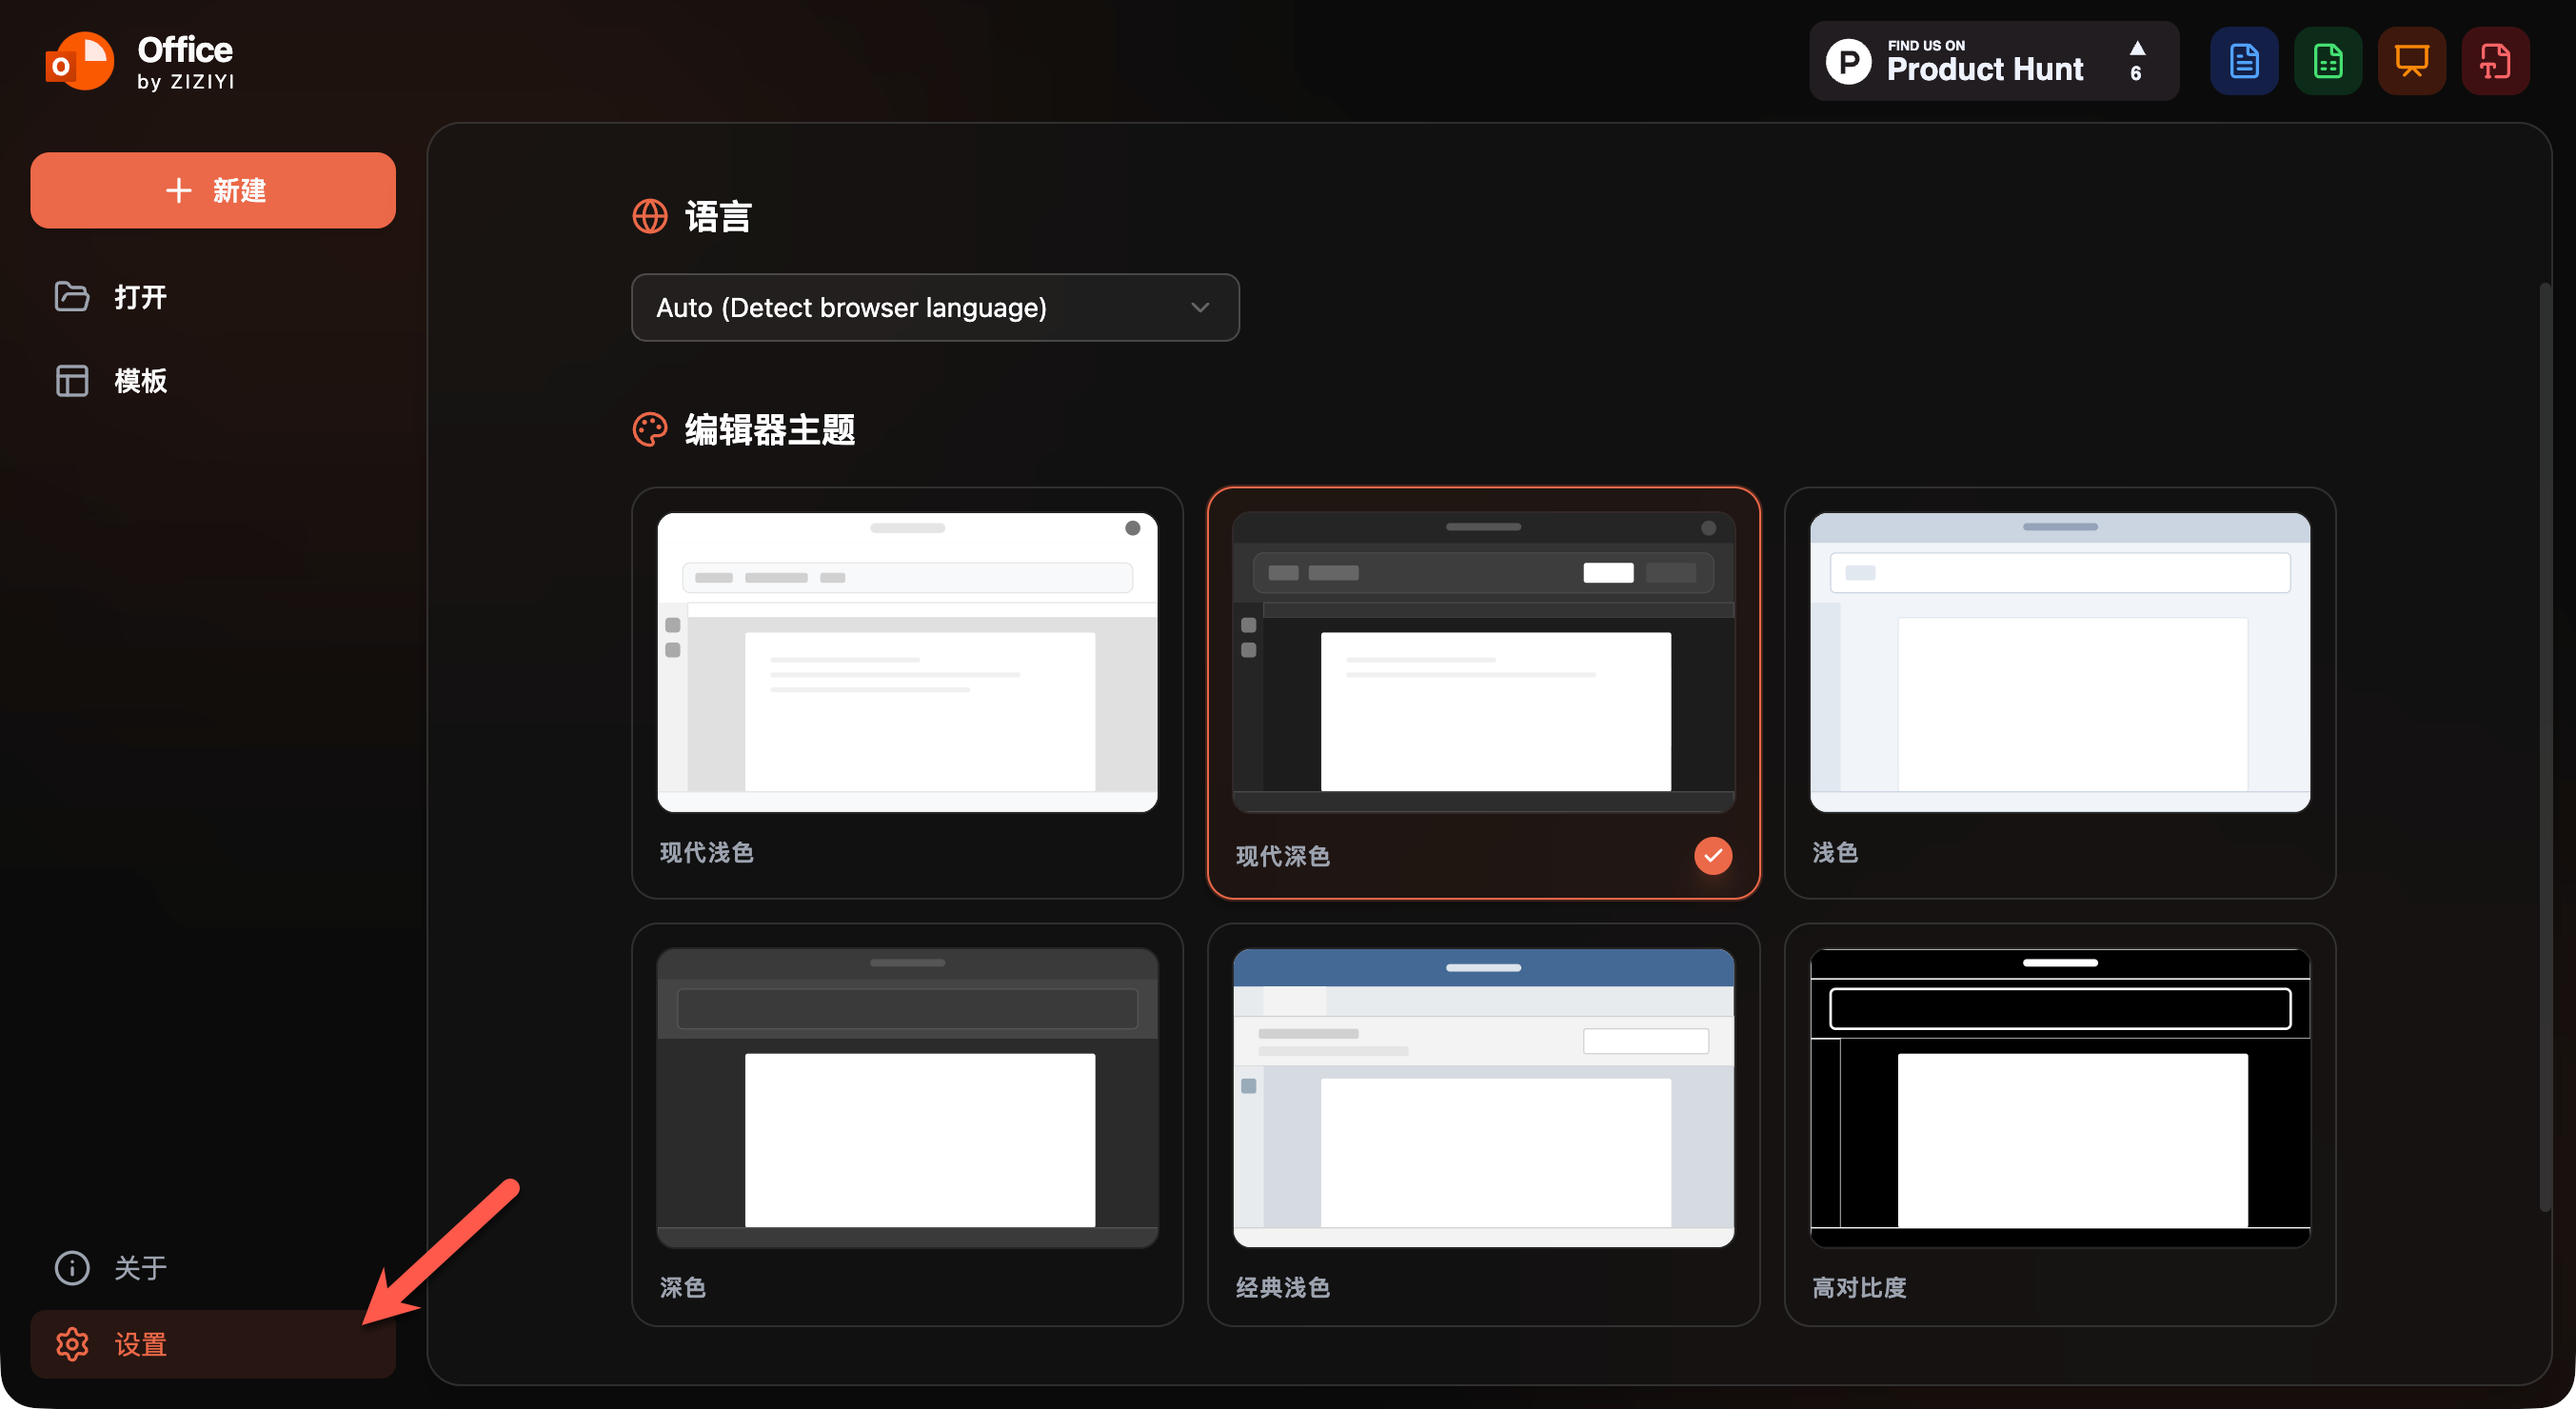Select the 高对比度 theme option
The image size is (2576, 1409).
(x=2059, y=1124)
